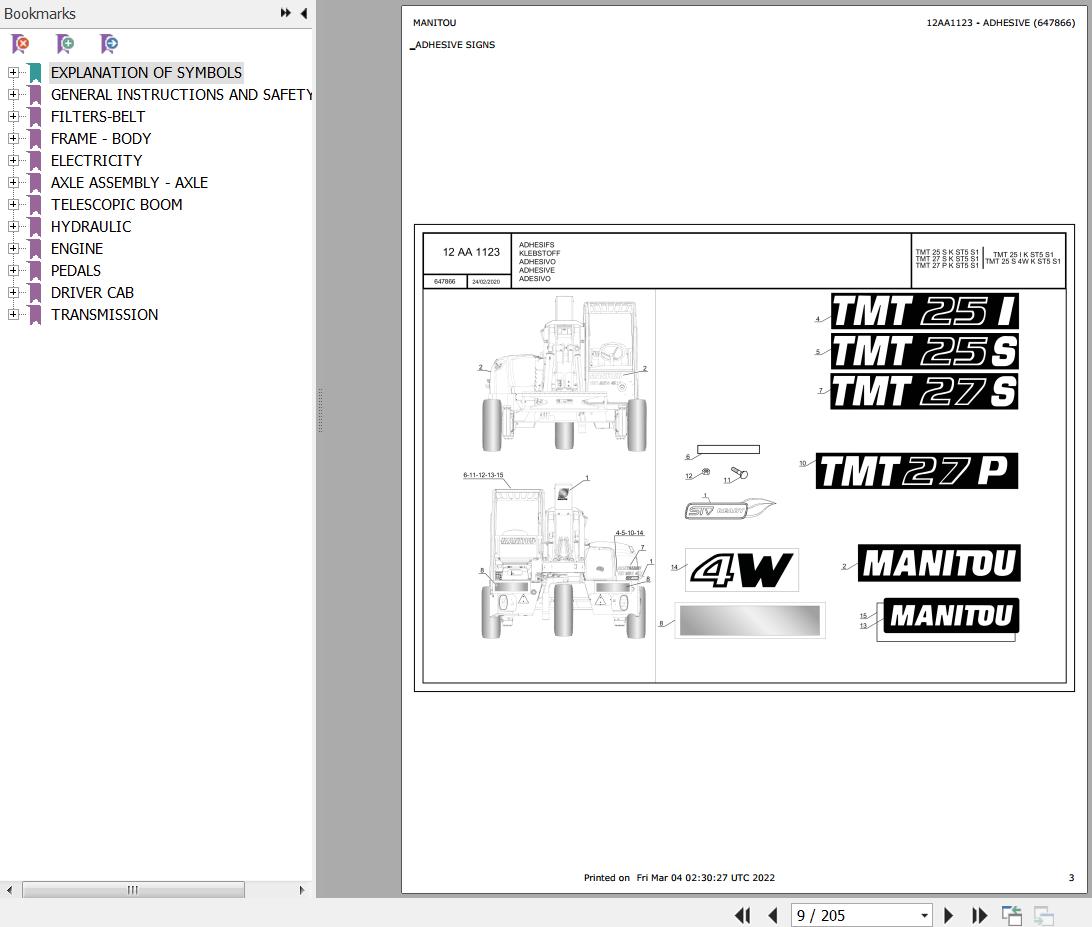Expand ELECTRICITY bookmark node
Image resolution: width=1092 pixels, height=927 pixels.
click(13, 160)
